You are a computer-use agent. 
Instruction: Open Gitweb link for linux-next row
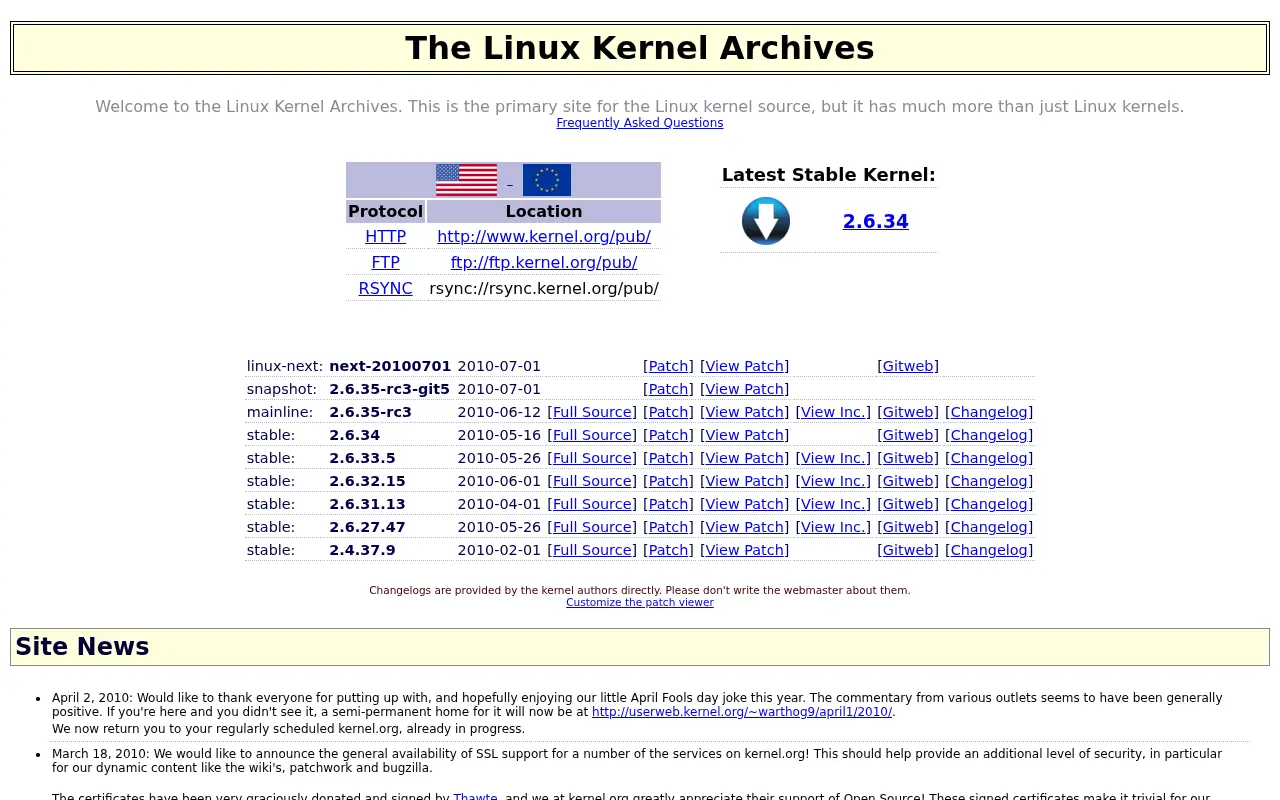click(x=908, y=366)
